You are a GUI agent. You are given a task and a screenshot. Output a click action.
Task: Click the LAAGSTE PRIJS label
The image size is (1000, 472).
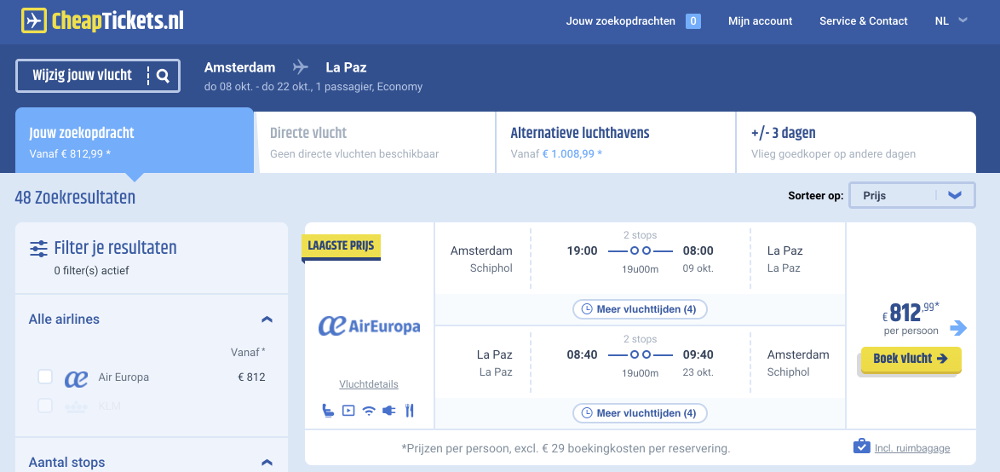(340, 246)
